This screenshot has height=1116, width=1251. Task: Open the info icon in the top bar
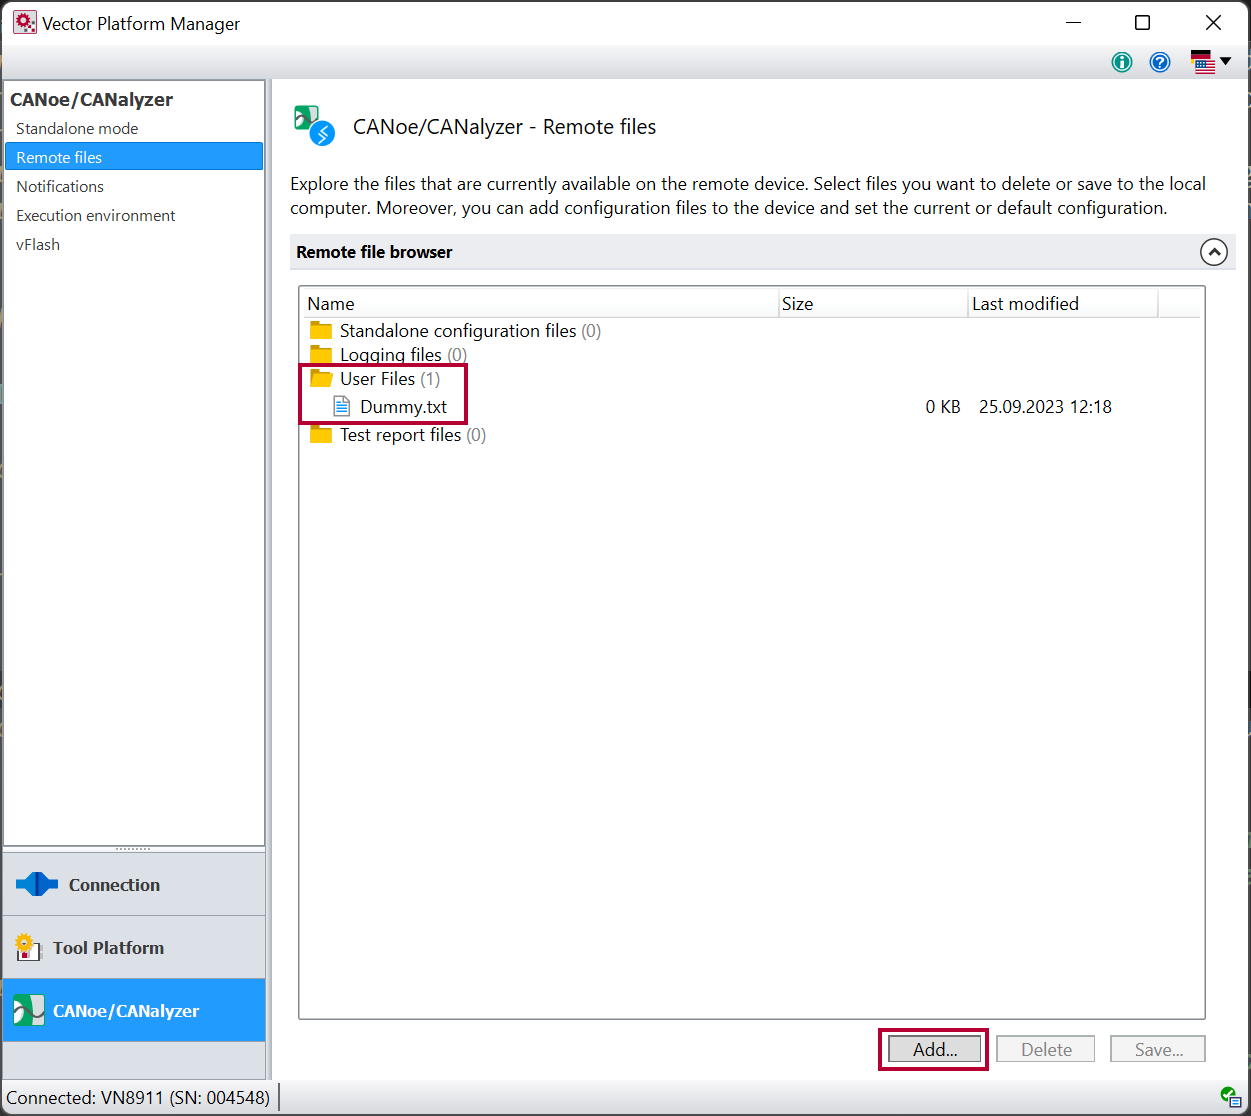(1122, 62)
